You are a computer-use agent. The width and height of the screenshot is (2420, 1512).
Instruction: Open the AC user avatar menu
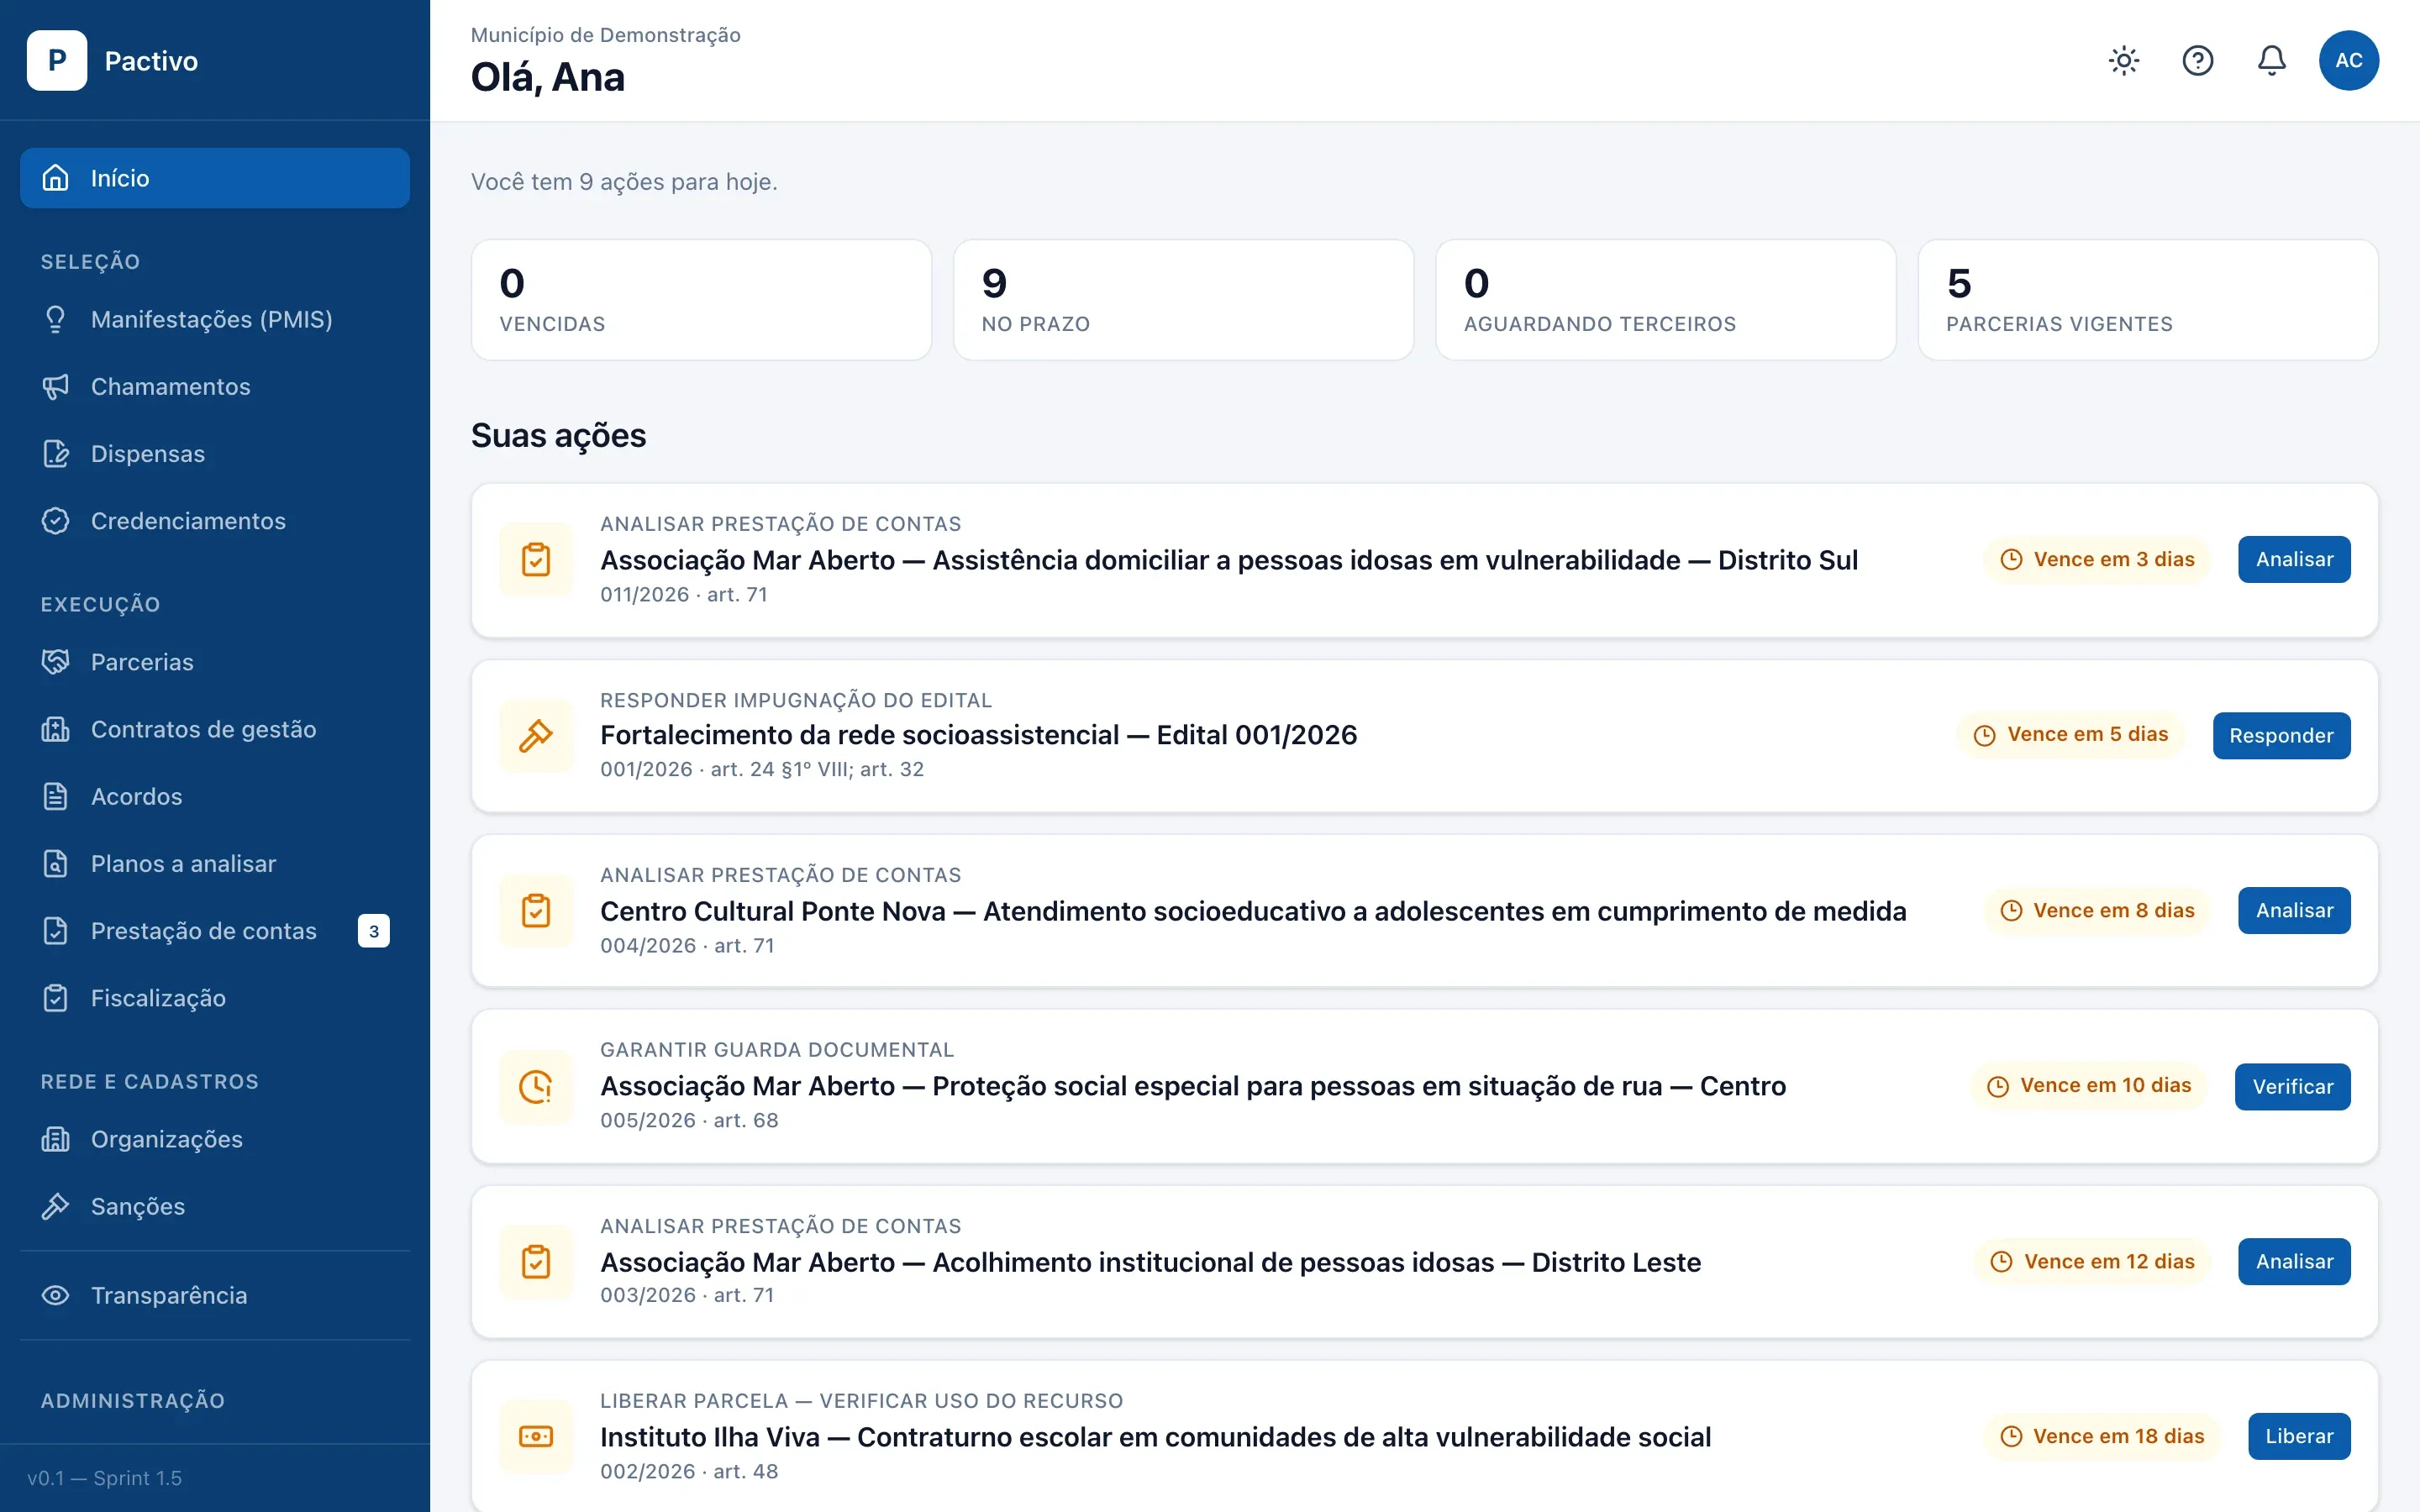point(2349,61)
